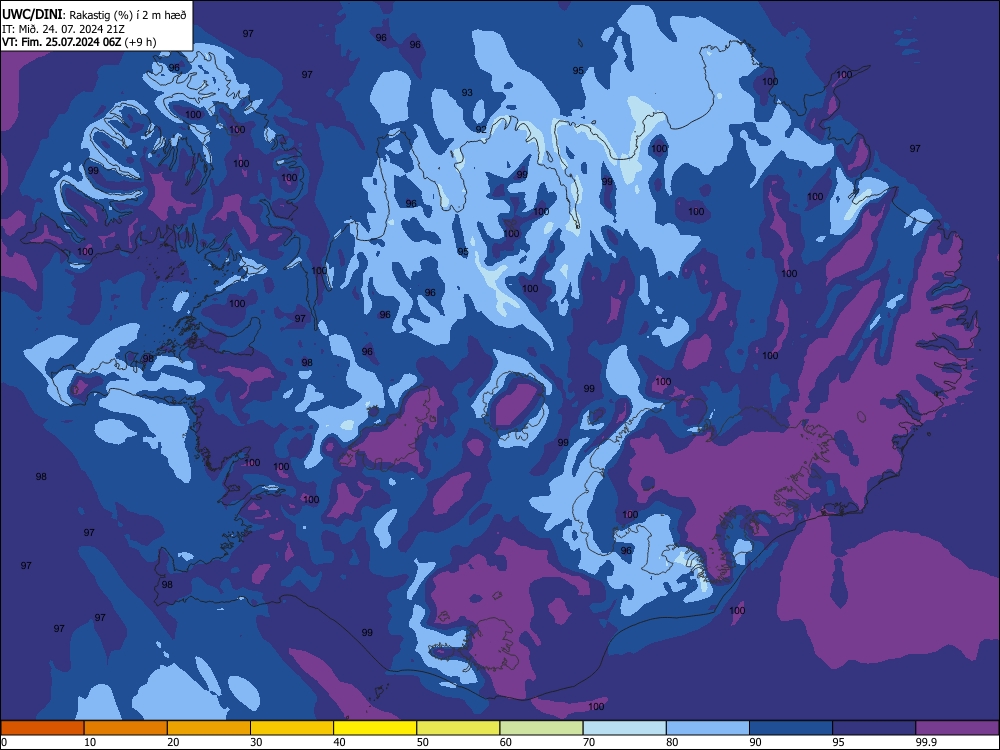
Task: Click the 'VT: Fim. 25.07.2024 06Z (+9 h)' line
Action: tap(79, 42)
